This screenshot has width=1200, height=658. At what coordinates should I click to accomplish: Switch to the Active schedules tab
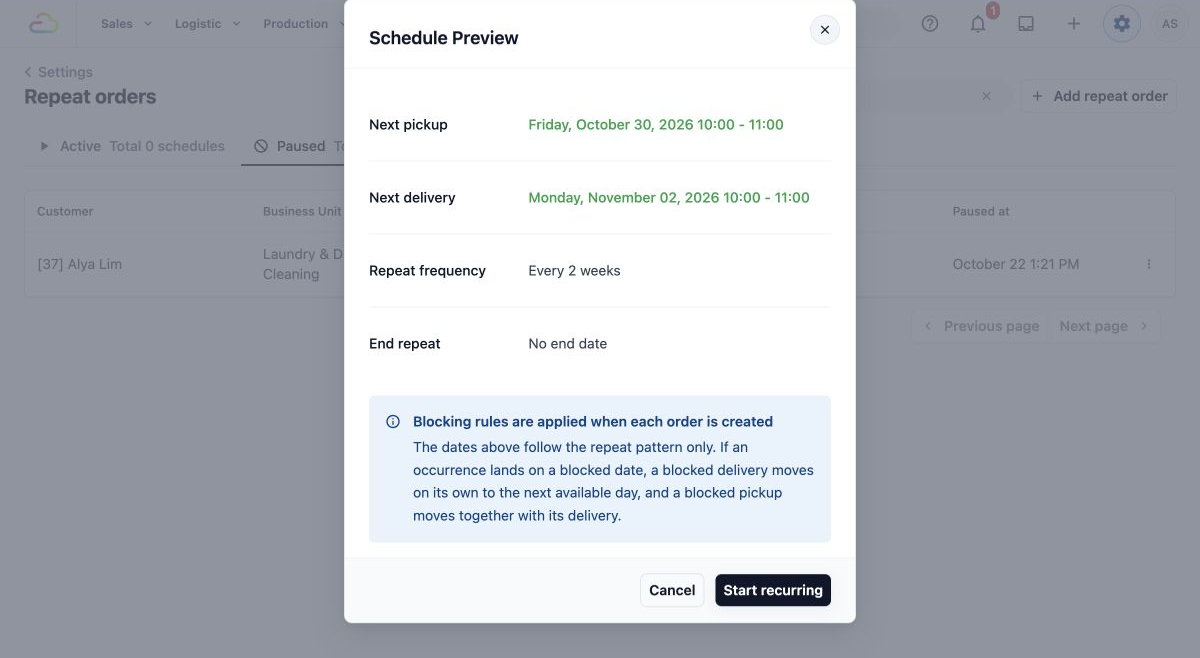coord(132,146)
